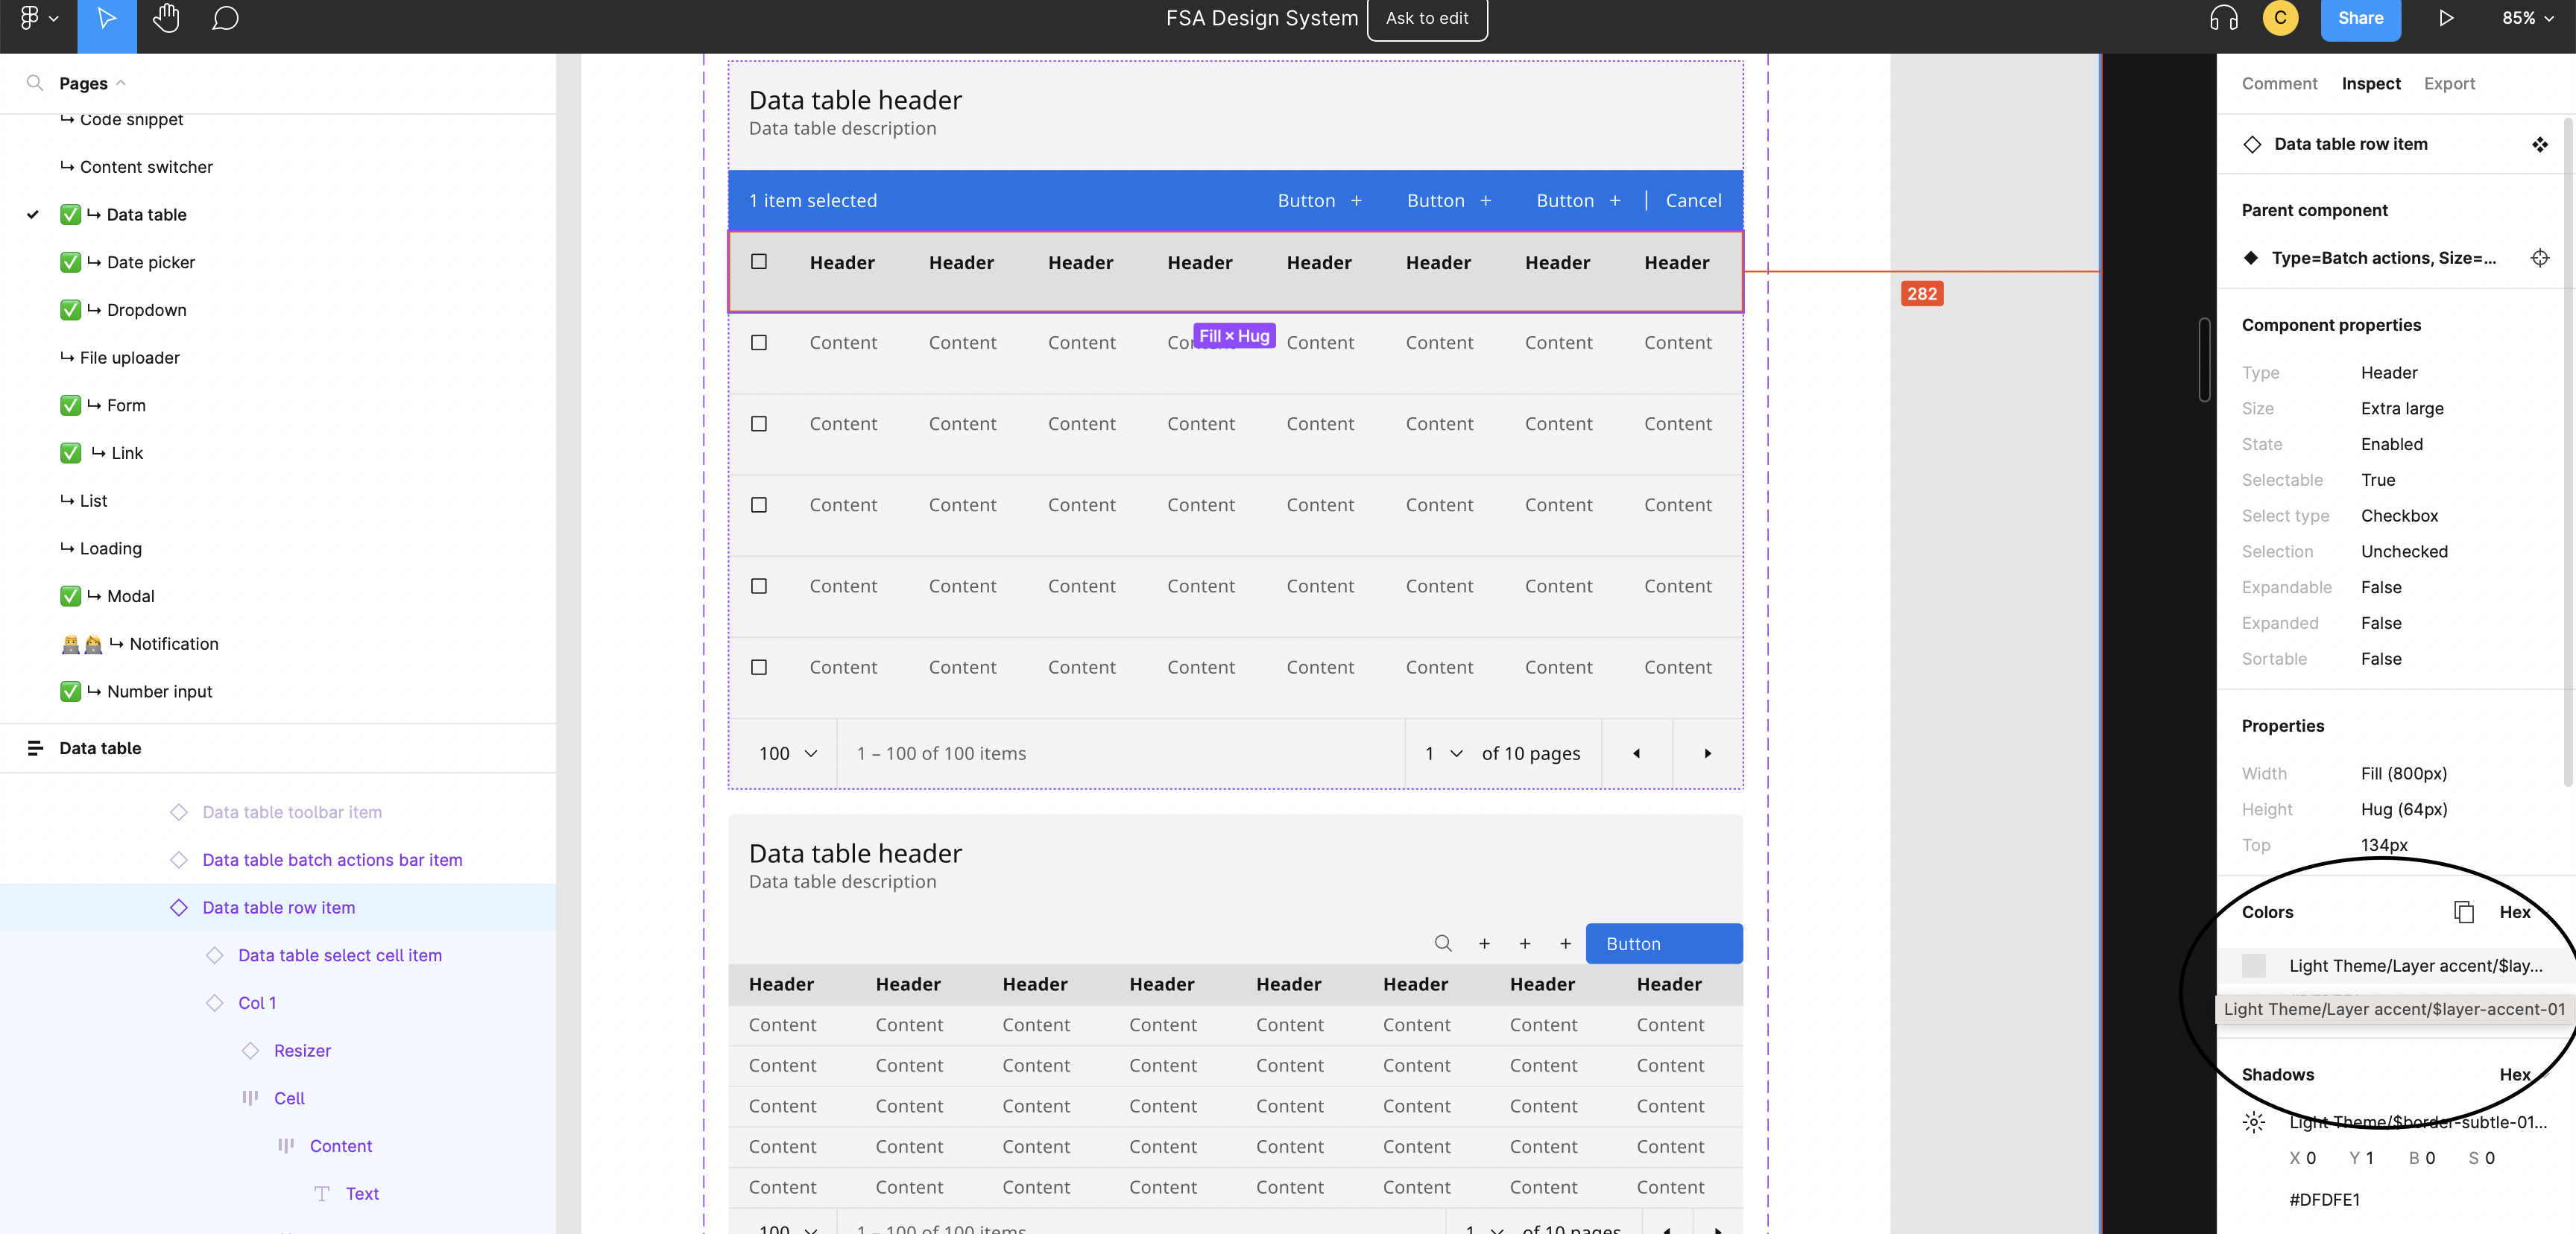Click the second Button in batch actions bar
Image resolution: width=2576 pixels, height=1234 pixels.
(1448, 201)
